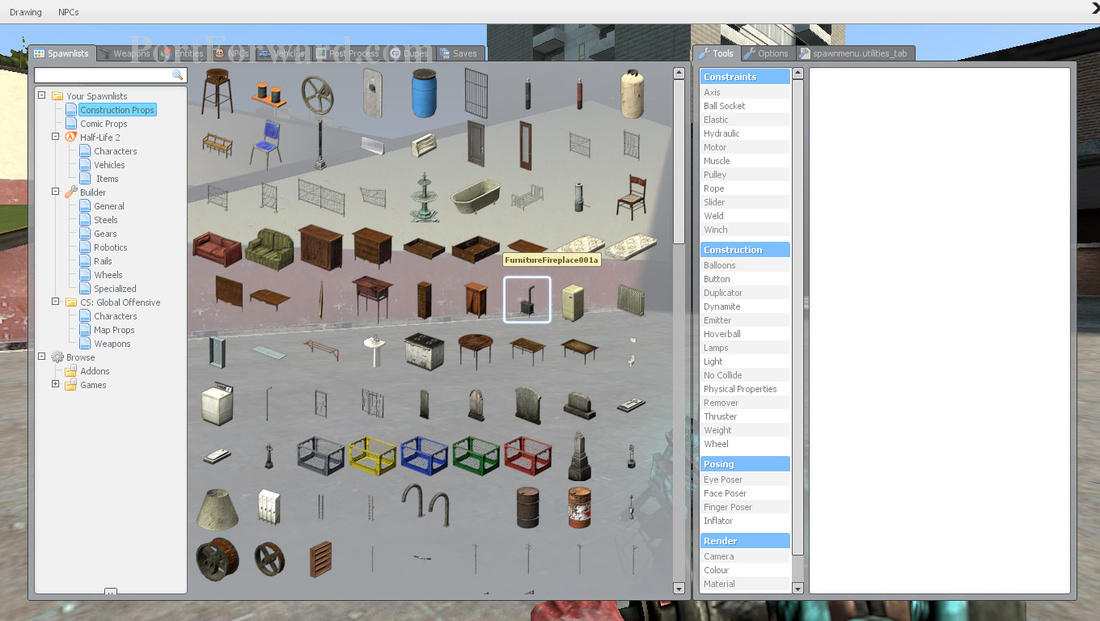The image size is (1100, 621).
Task: Spawn the red explosive barrel prop
Action: (579, 507)
